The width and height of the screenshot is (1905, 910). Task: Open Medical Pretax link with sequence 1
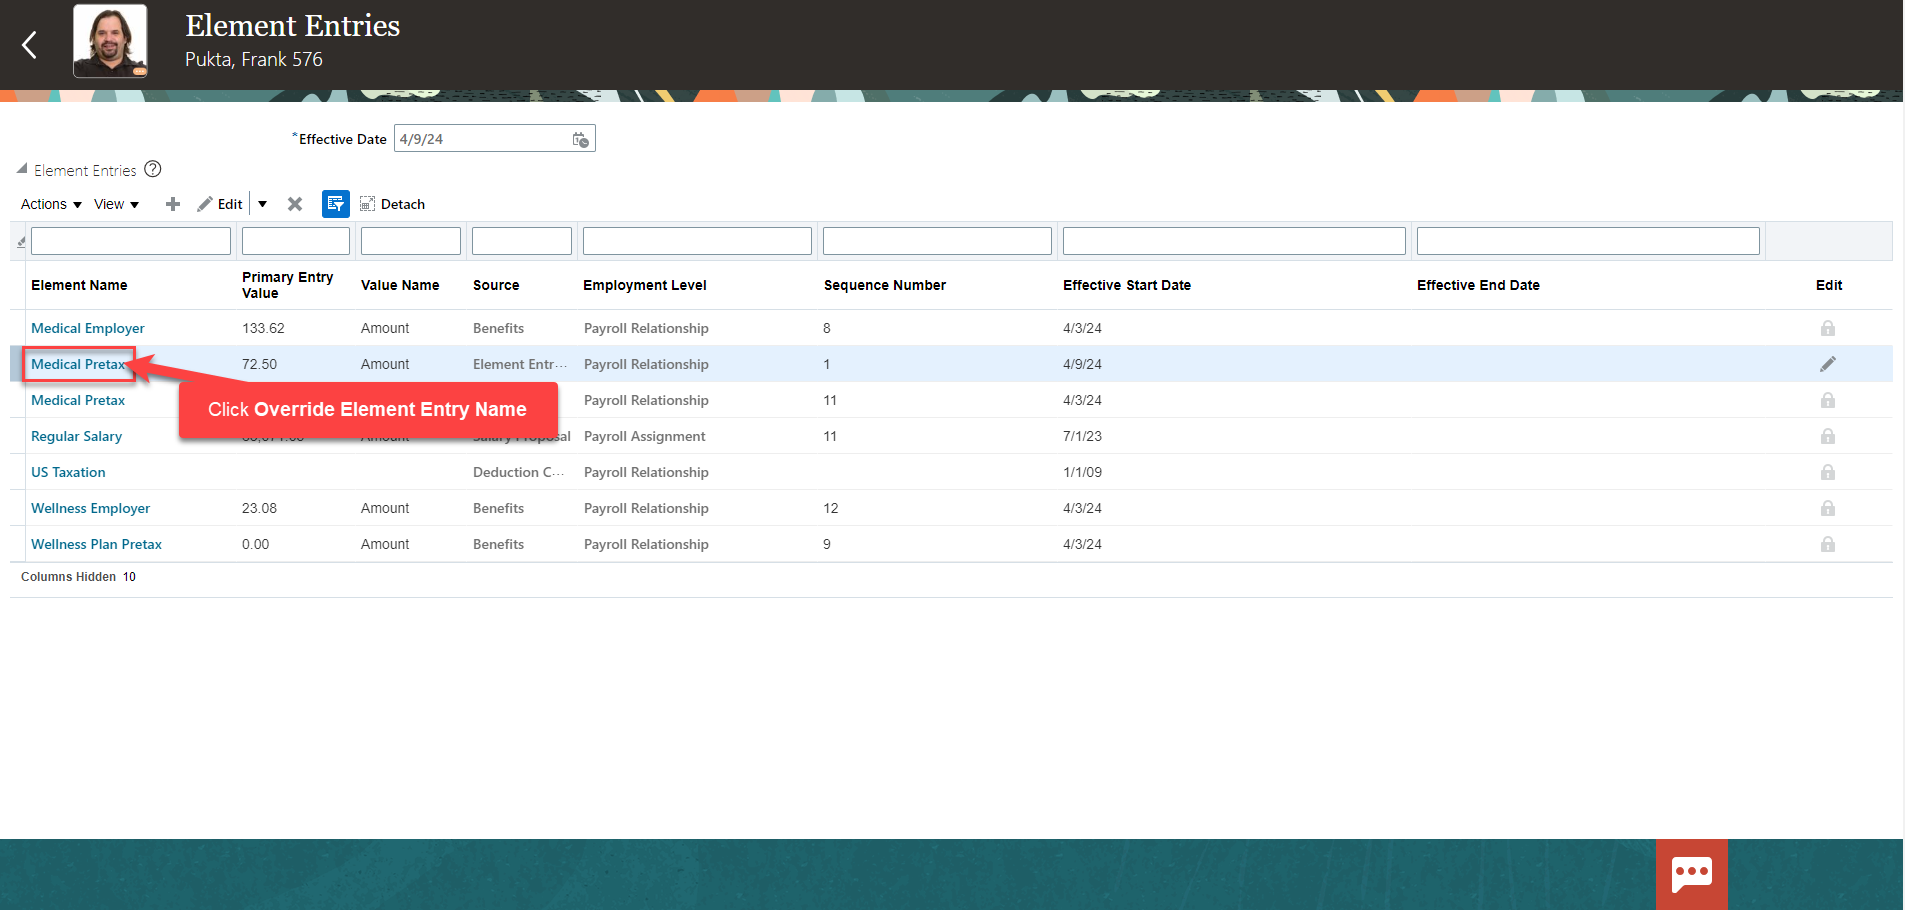coord(78,364)
